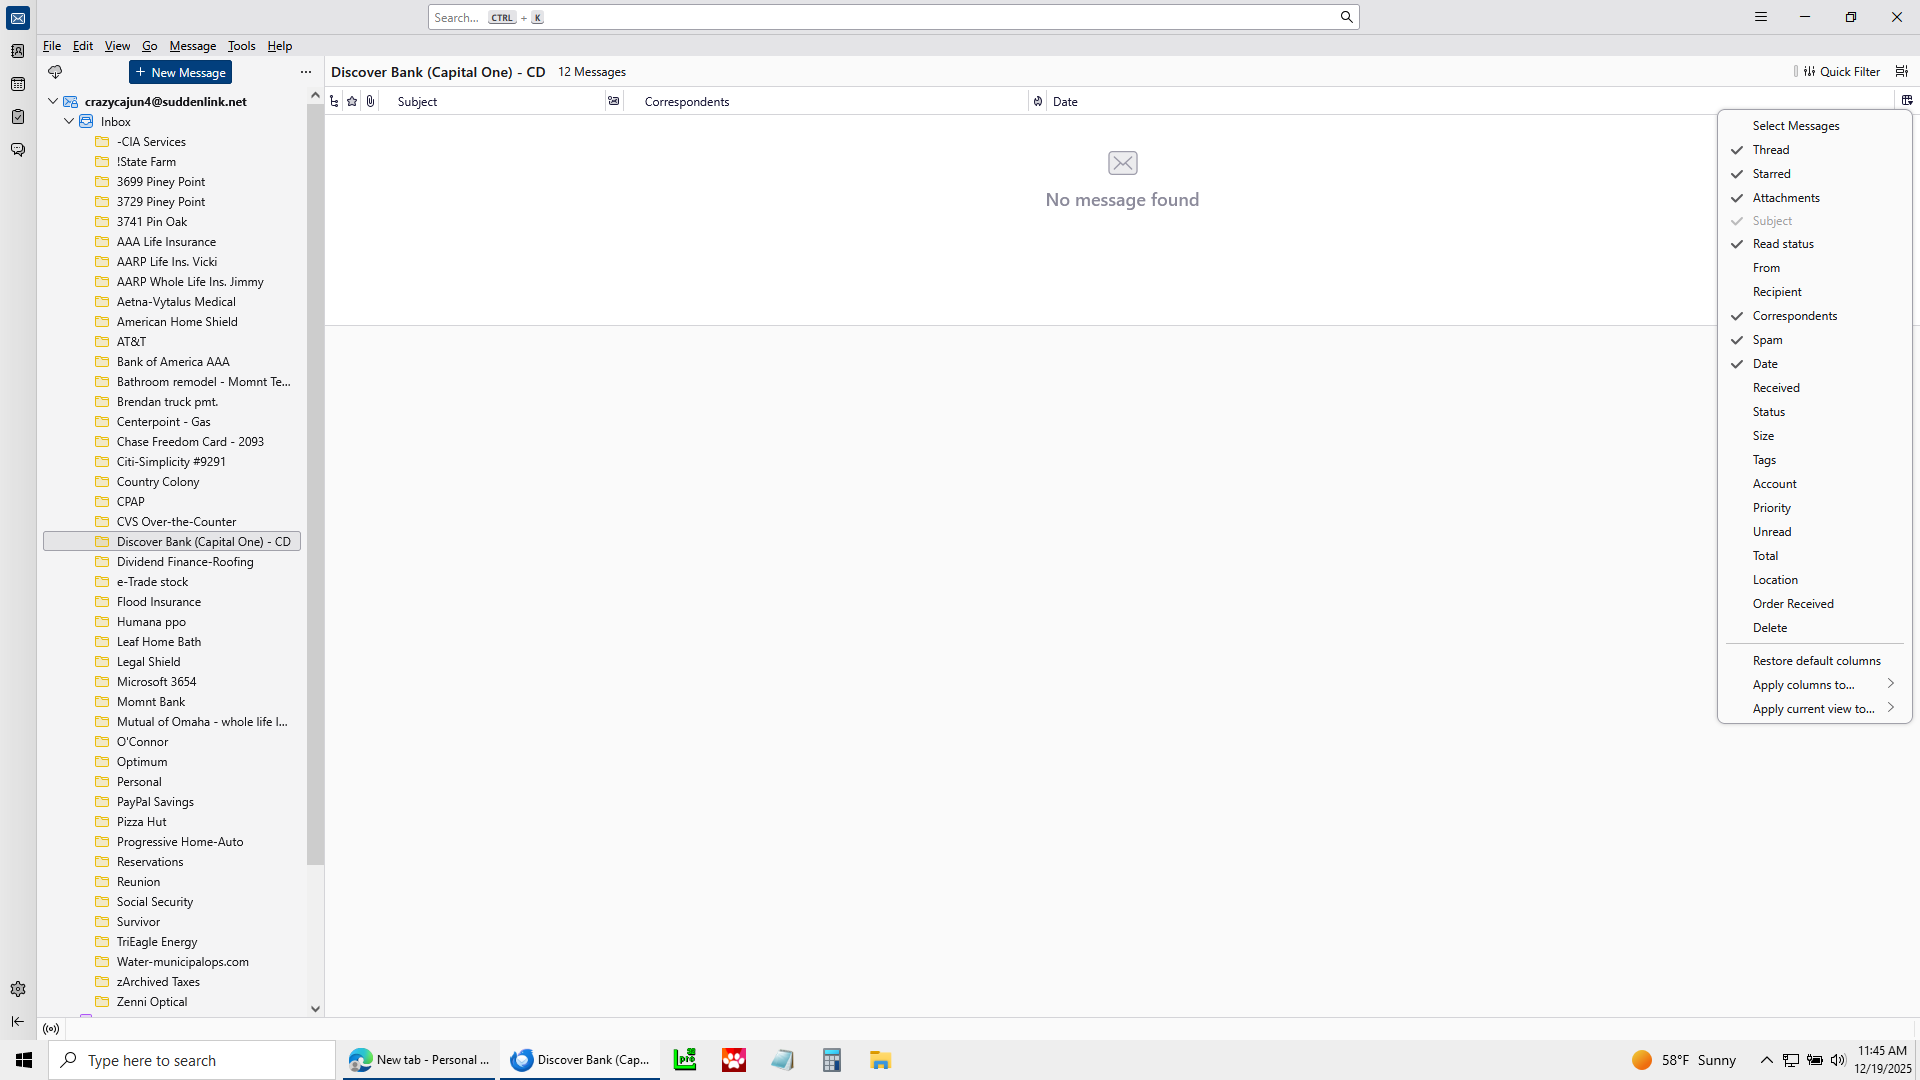The height and width of the screenshot is (1080, 1920).
Task: Enable the From column
Action: [1766, 268]
